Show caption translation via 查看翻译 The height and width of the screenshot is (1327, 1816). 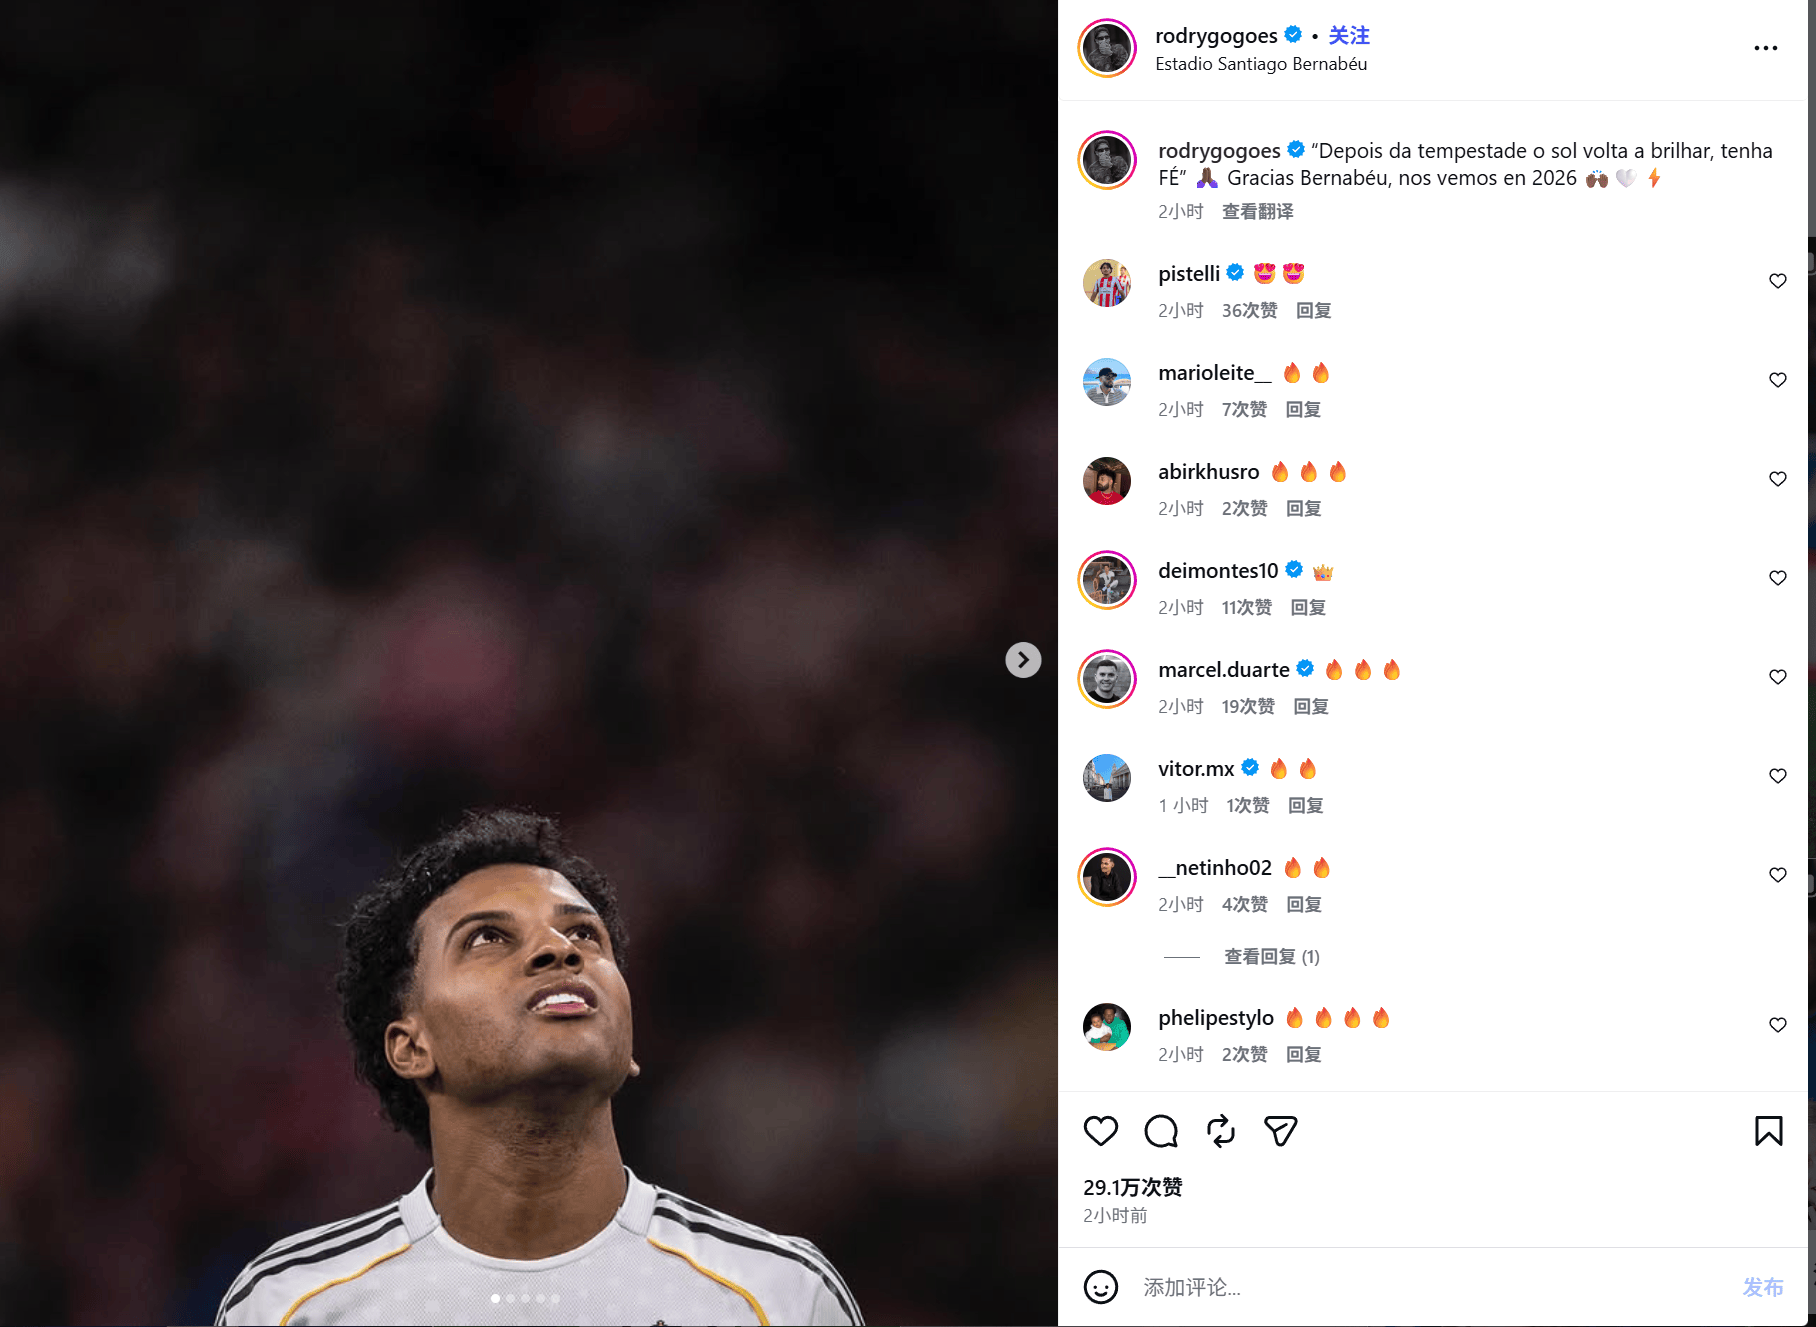pos(1258,212)
